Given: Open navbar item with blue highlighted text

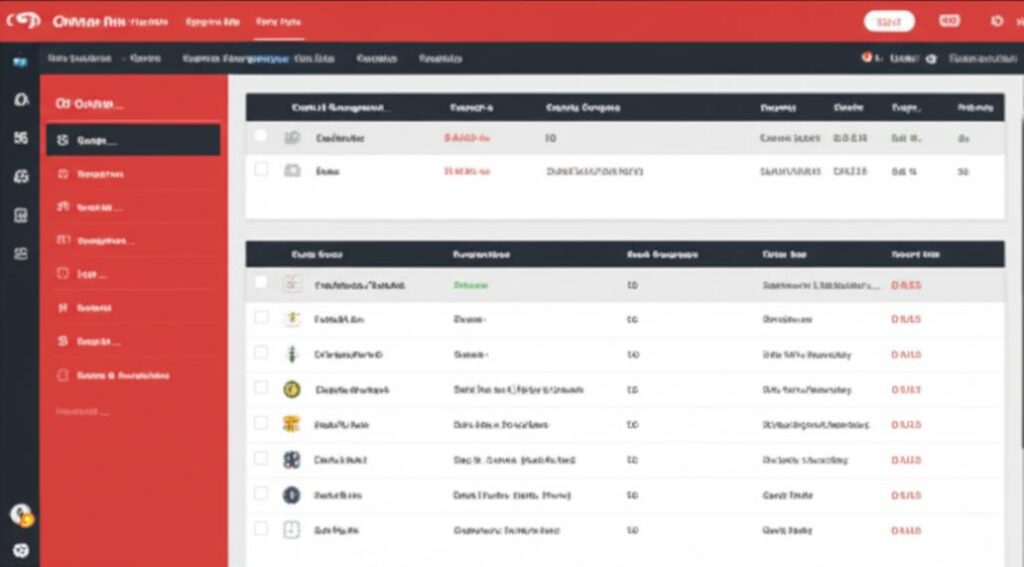Looking at the screenshot, I should point(235,58).
